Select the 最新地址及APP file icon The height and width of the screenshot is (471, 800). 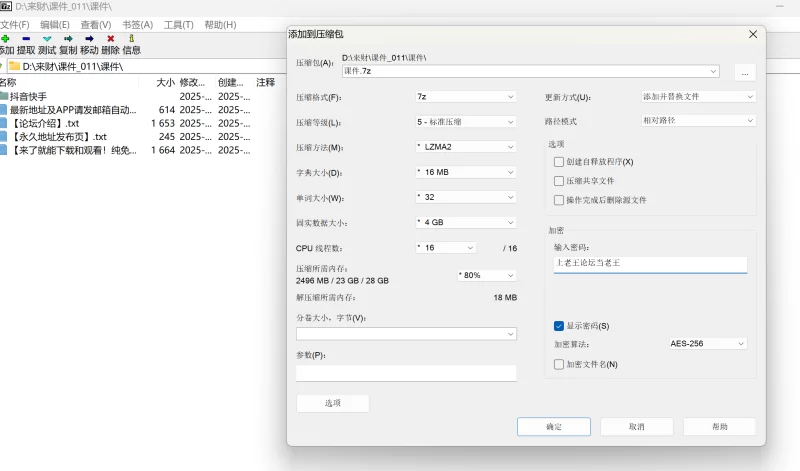click(x=4, y=110)
